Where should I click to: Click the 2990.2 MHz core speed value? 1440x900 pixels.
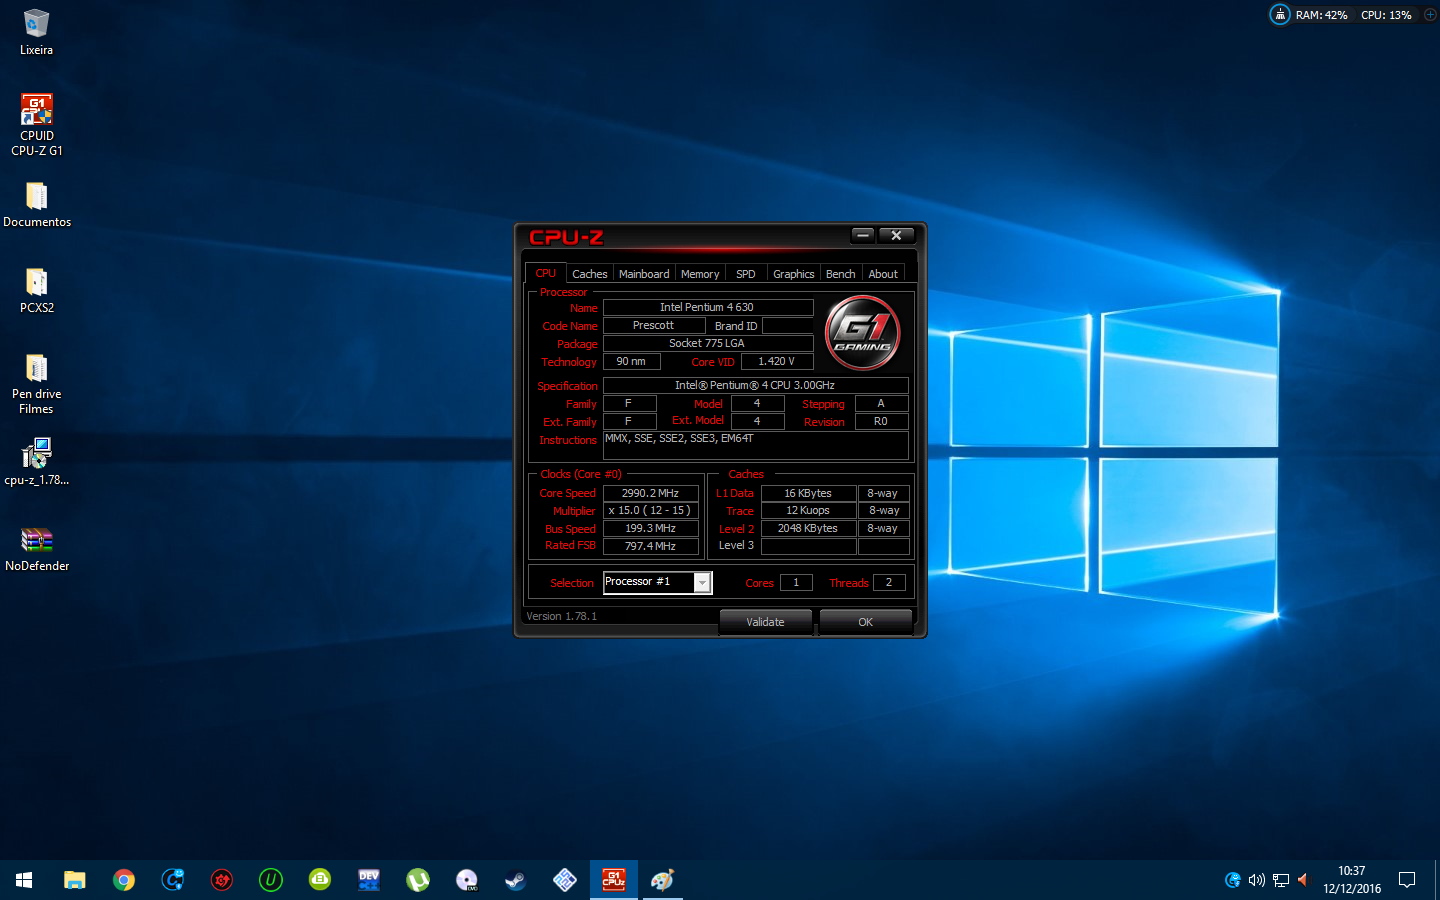click(x=650, y=493)
